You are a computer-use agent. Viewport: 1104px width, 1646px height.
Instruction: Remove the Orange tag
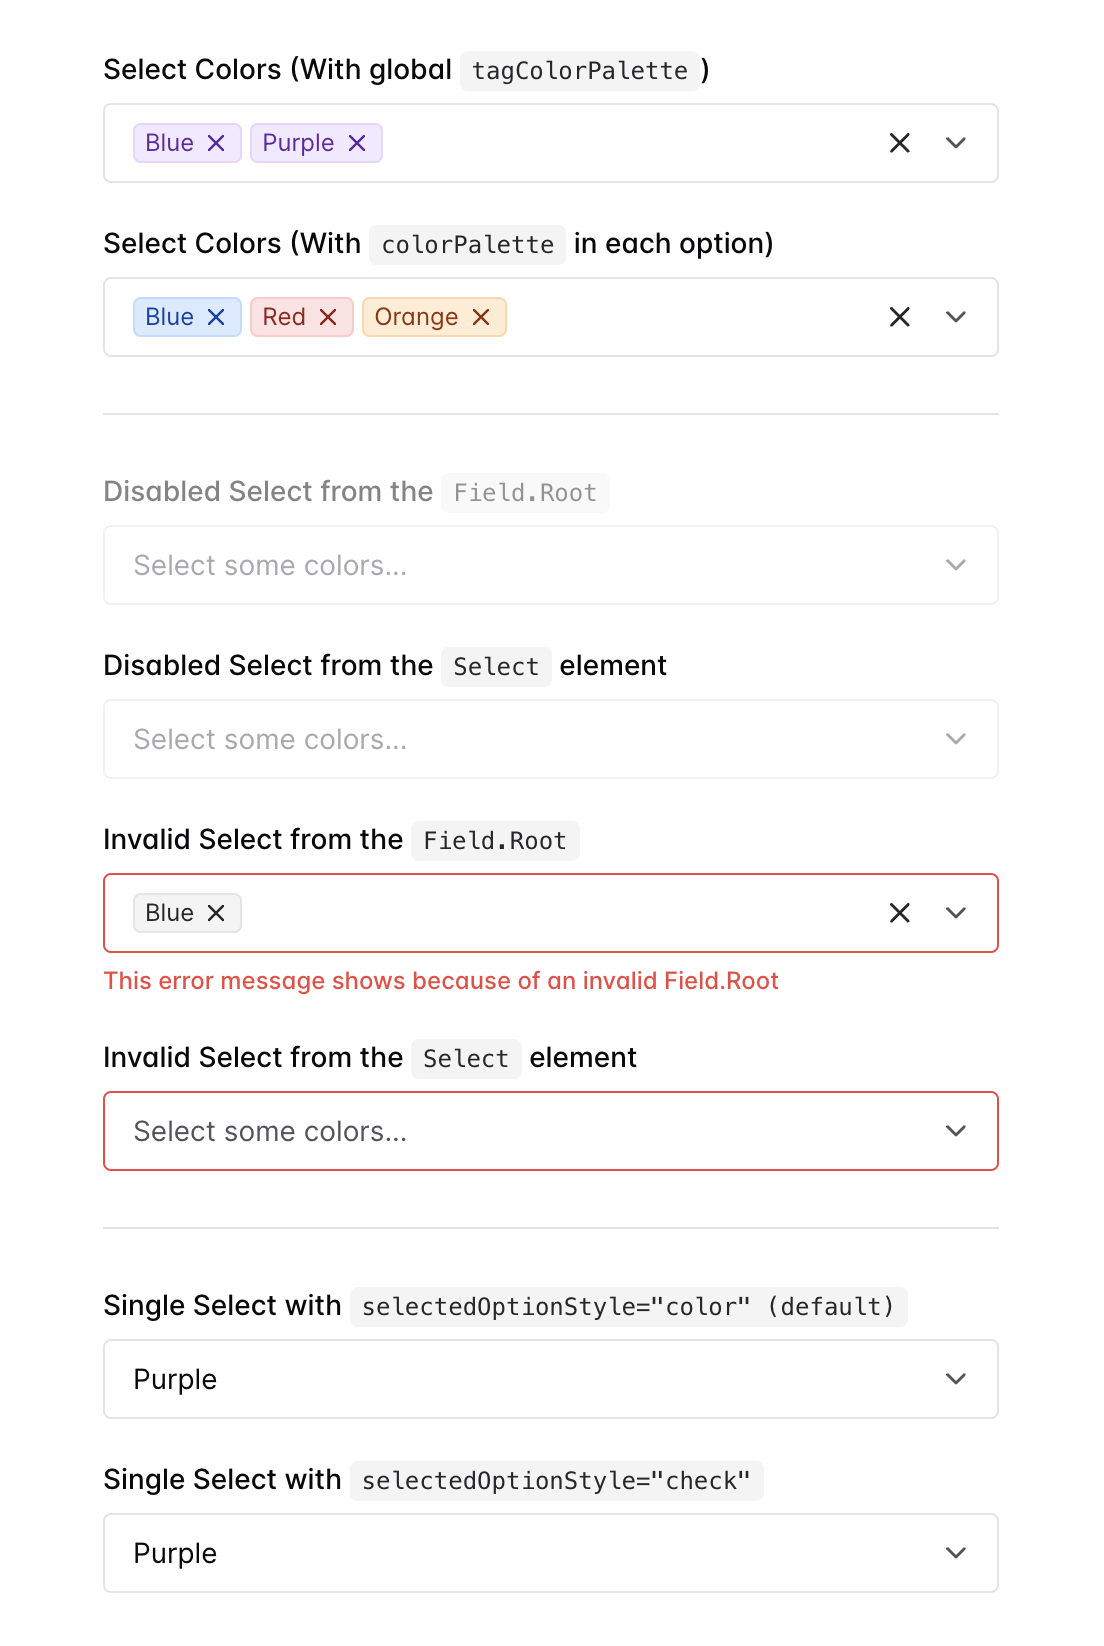tap(481, 317)
